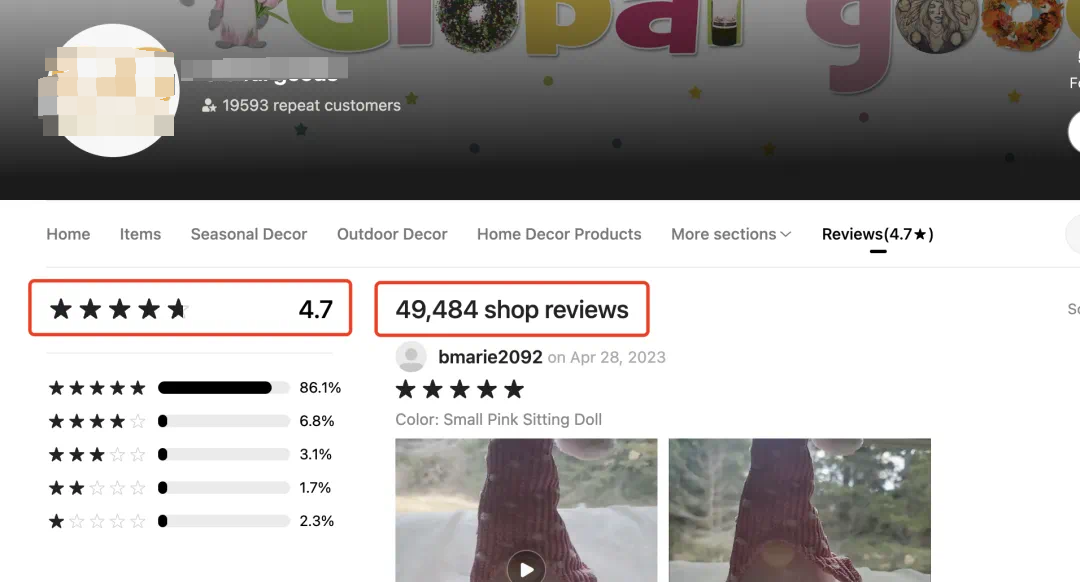Open the Outdoor Decor section
The image size is (1080, 582).
pos(392,234)
